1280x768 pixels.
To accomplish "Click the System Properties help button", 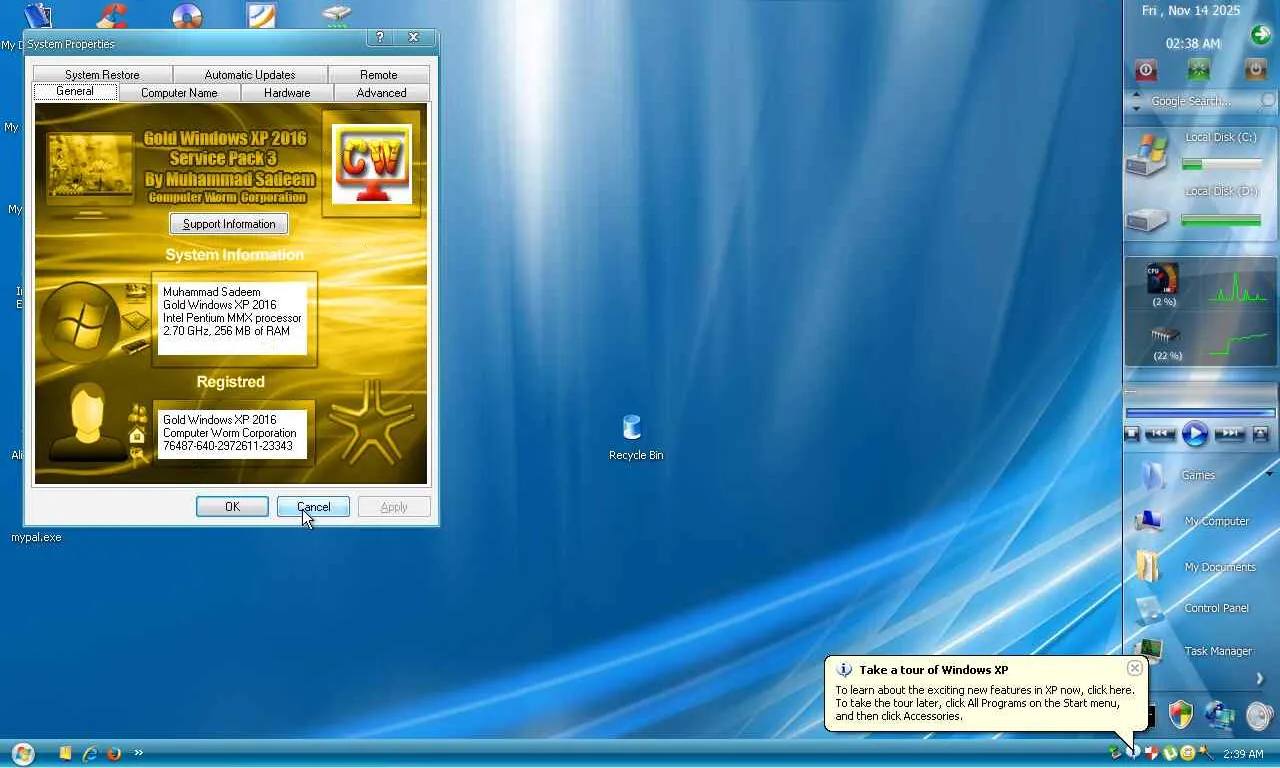I will click(x=380, y=37).
